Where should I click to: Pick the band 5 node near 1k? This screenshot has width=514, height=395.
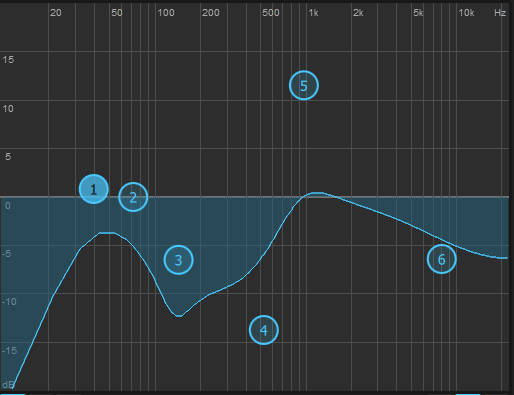[304, 85]
